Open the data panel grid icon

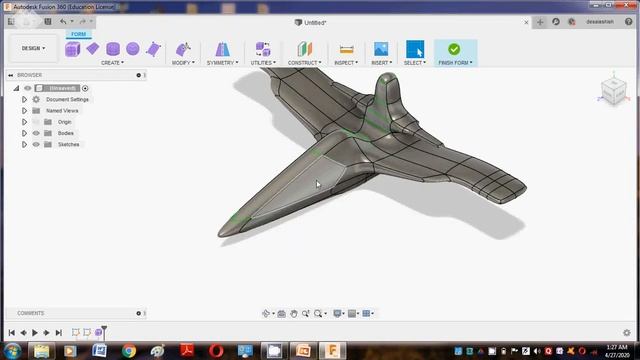[11, 22]
